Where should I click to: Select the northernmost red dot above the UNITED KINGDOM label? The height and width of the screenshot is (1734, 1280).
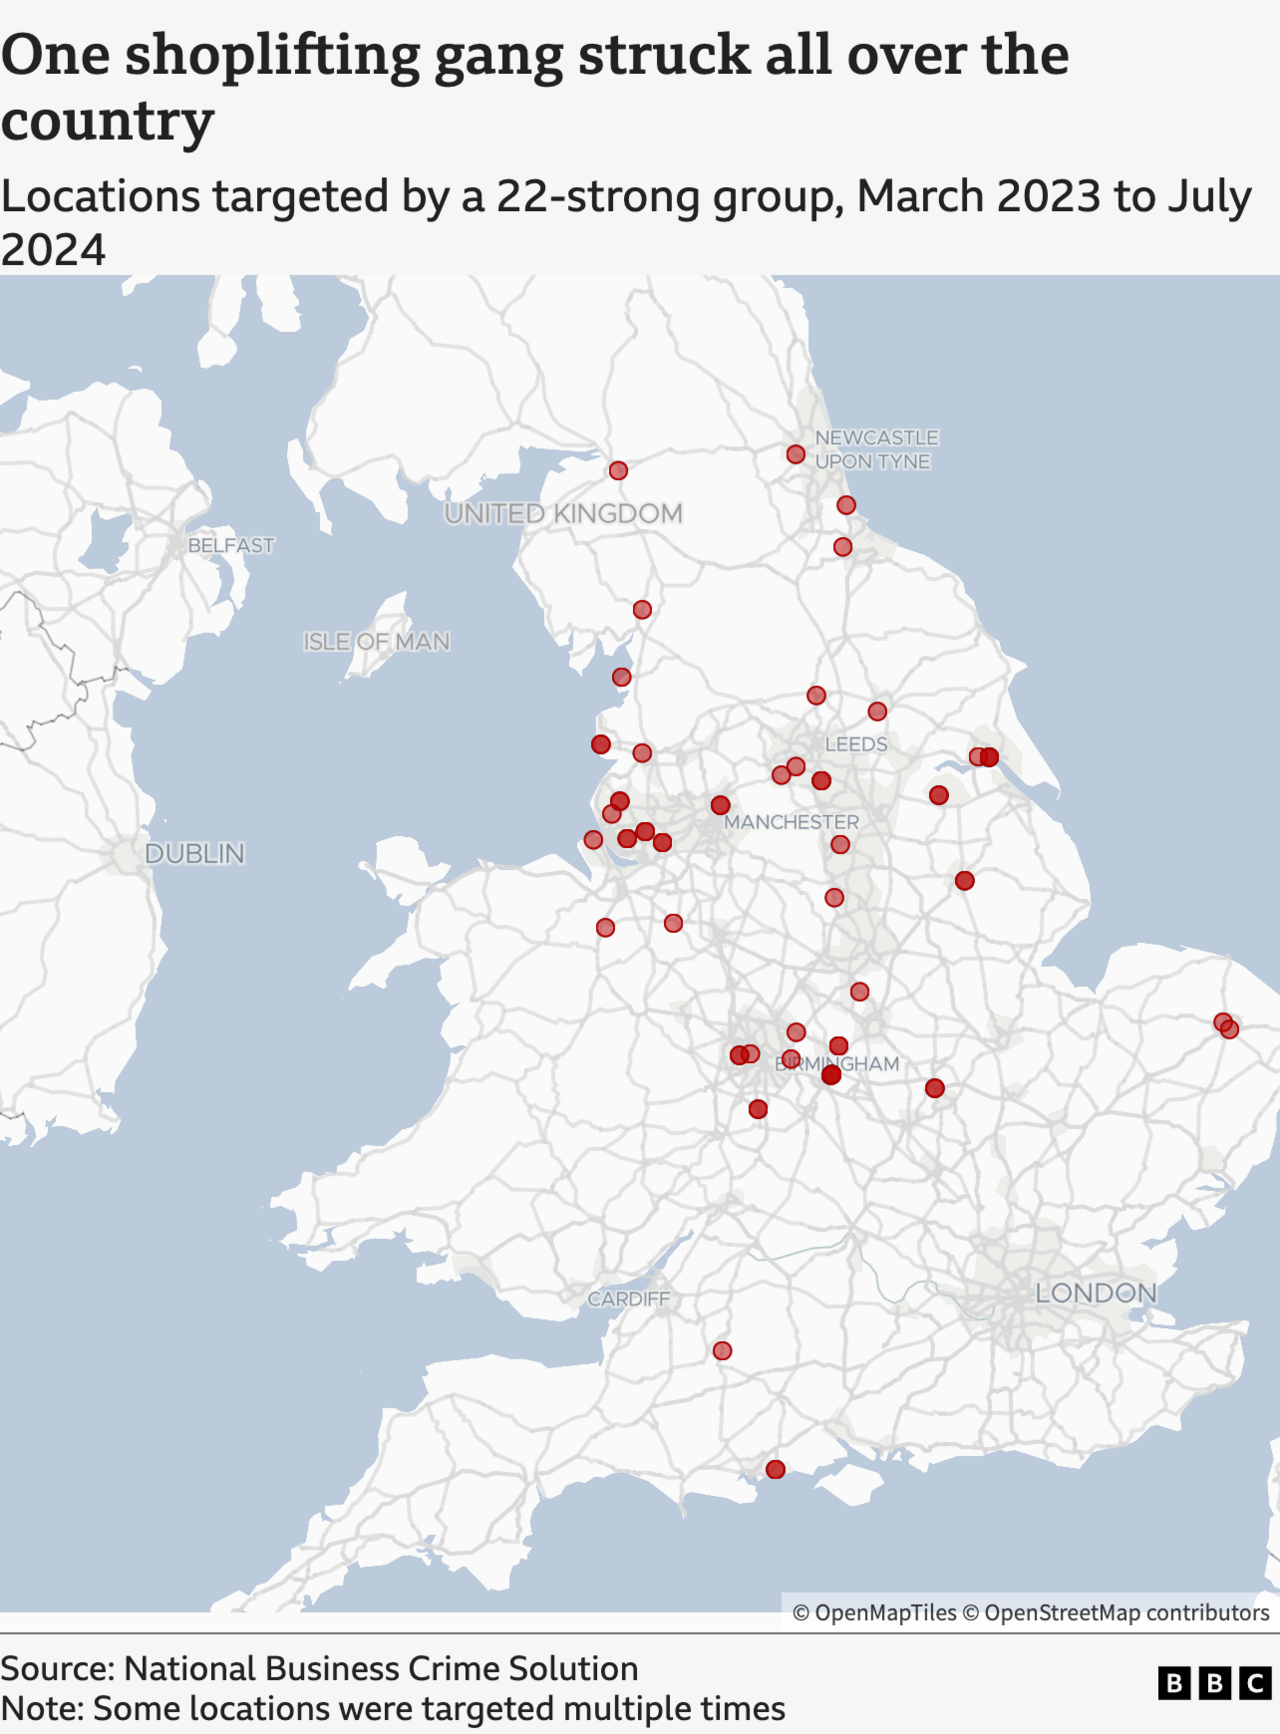click(618, 470)
